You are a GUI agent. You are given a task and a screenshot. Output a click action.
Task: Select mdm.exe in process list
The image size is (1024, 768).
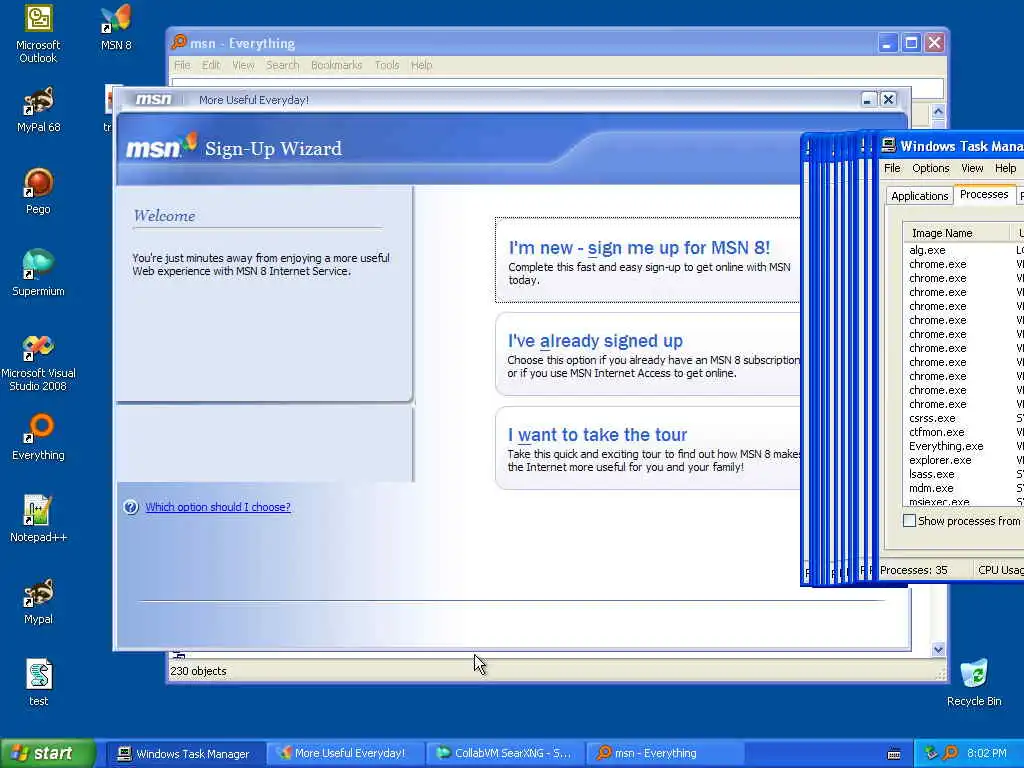(x=931, y=488)
